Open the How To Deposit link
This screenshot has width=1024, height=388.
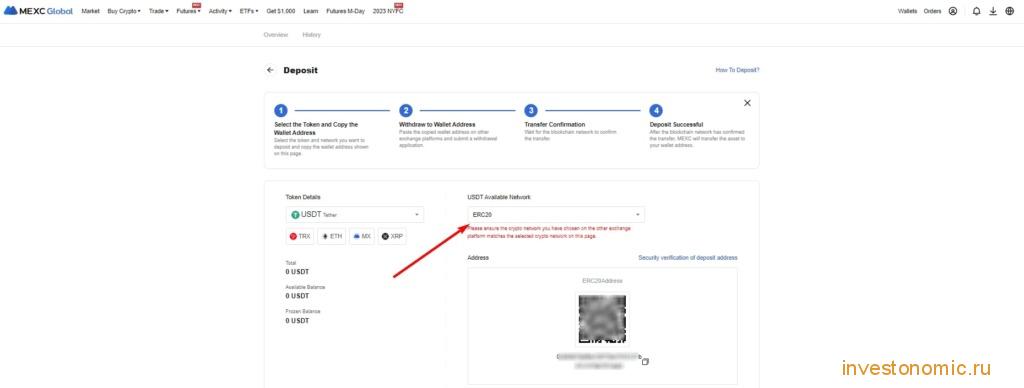pyautogui.click(x=737, y=70)
